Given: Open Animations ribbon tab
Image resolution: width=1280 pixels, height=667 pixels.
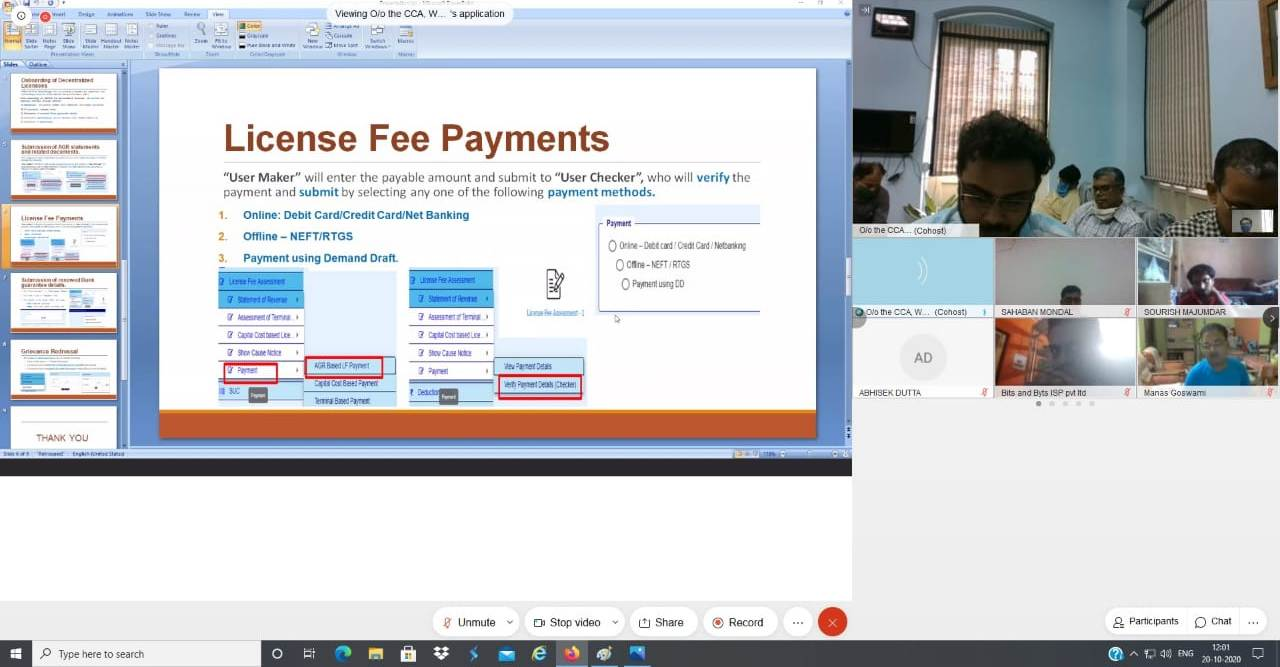Looking at the screenshot, I should [x=120, y=14].
